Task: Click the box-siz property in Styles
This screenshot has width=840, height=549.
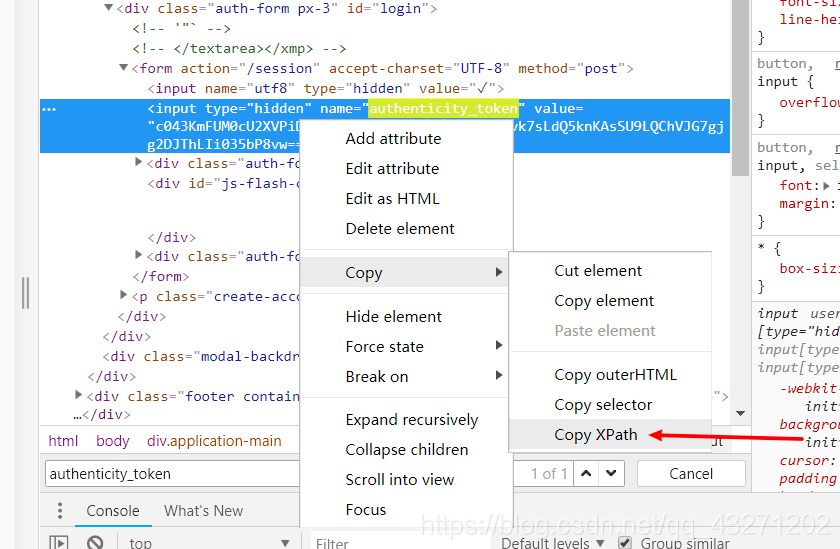Action: click(809, 268)
